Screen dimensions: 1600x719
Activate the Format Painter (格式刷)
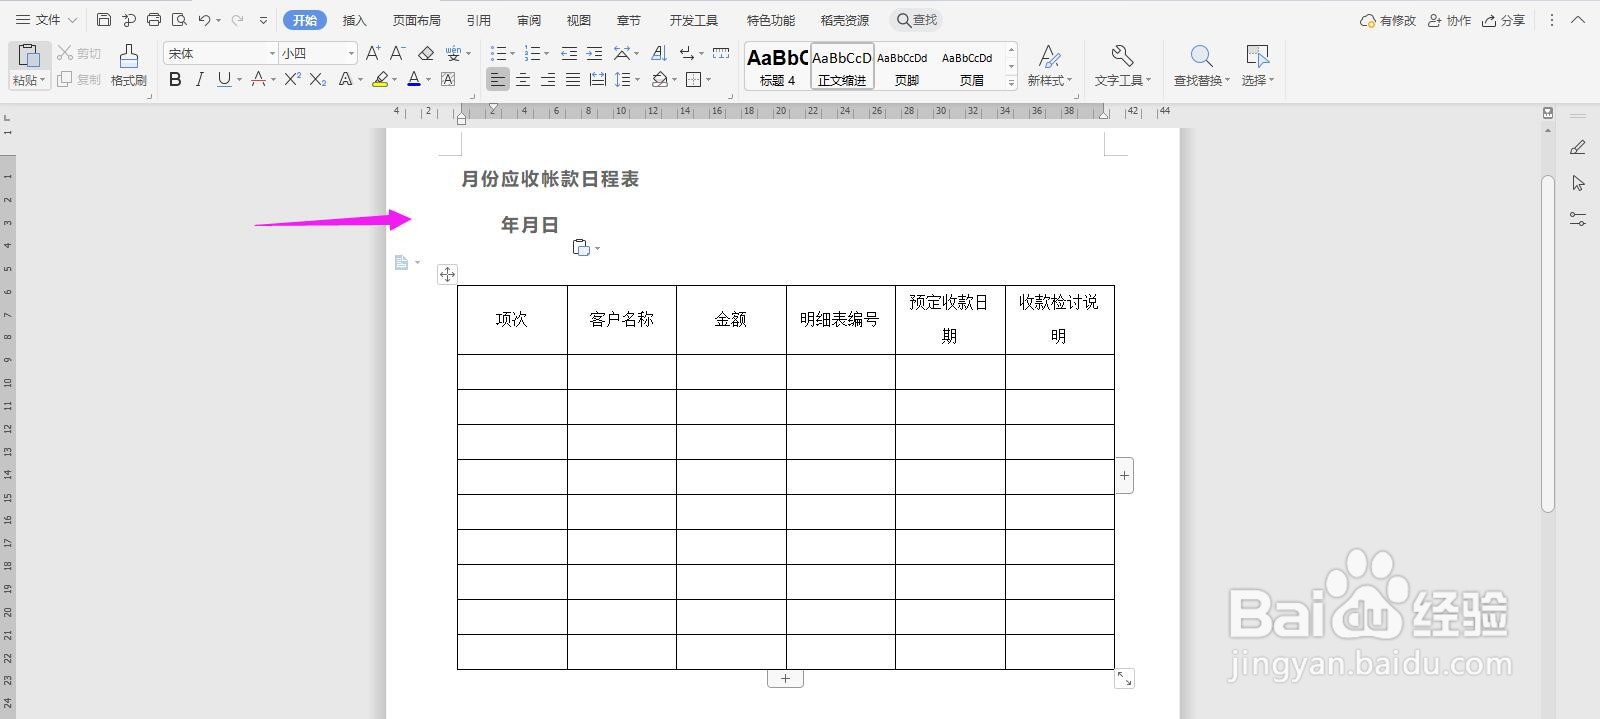(x=128, y=66)
